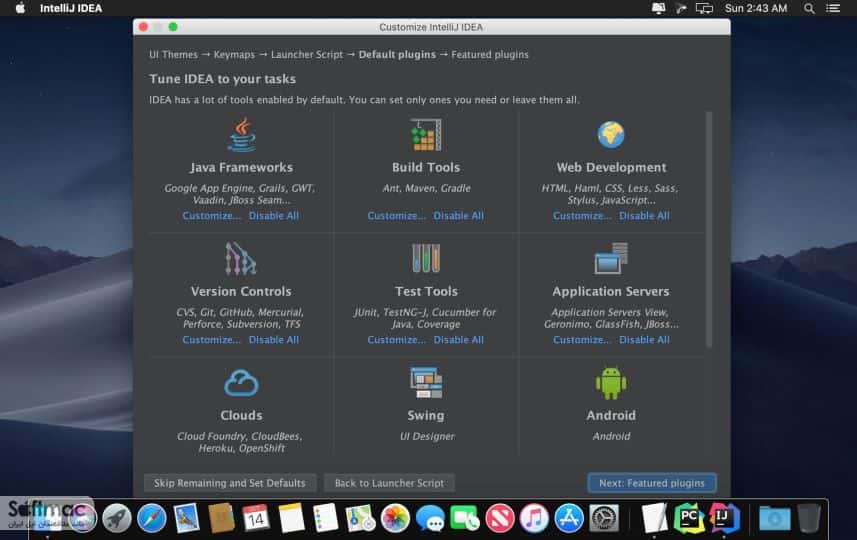Click the Version Controls branch icon
Screen dimensions: 857x540
240,259
